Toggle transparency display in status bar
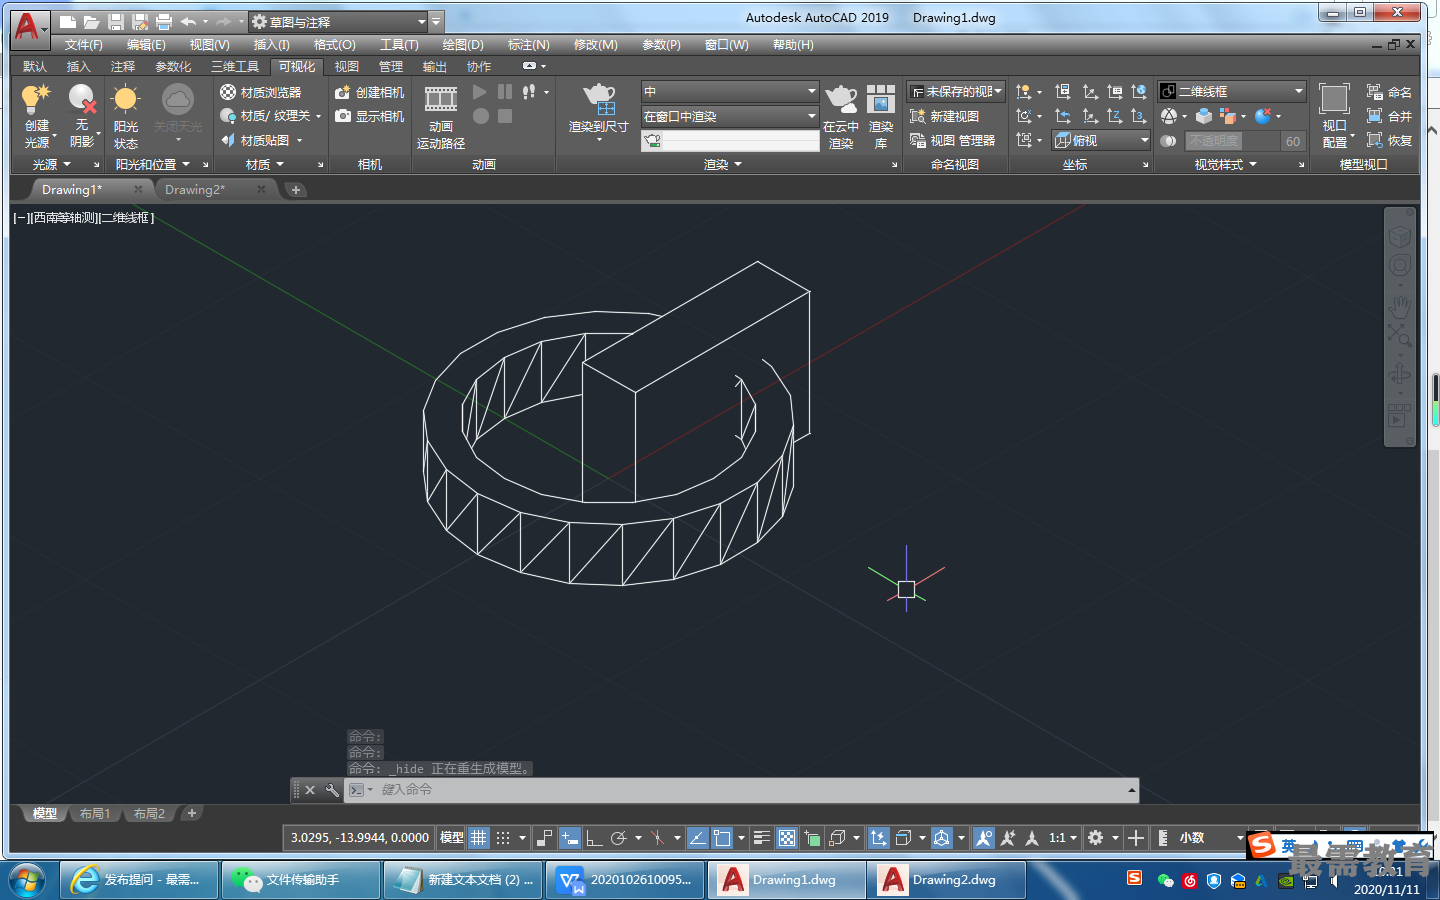1440x900 pixels. 787,838
